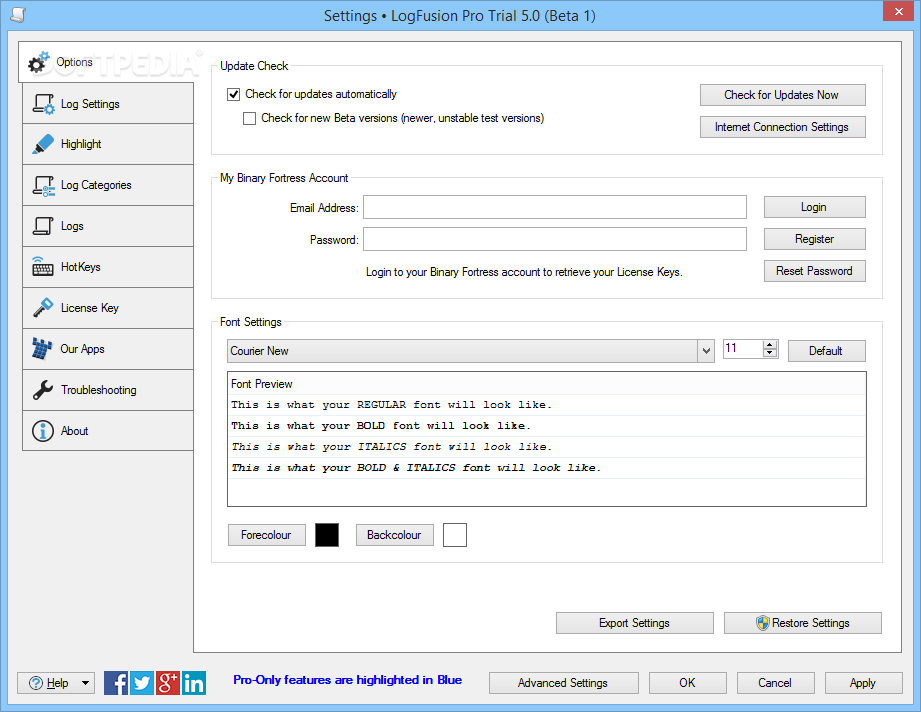Open the LinkedIn icon

[193, 683]
